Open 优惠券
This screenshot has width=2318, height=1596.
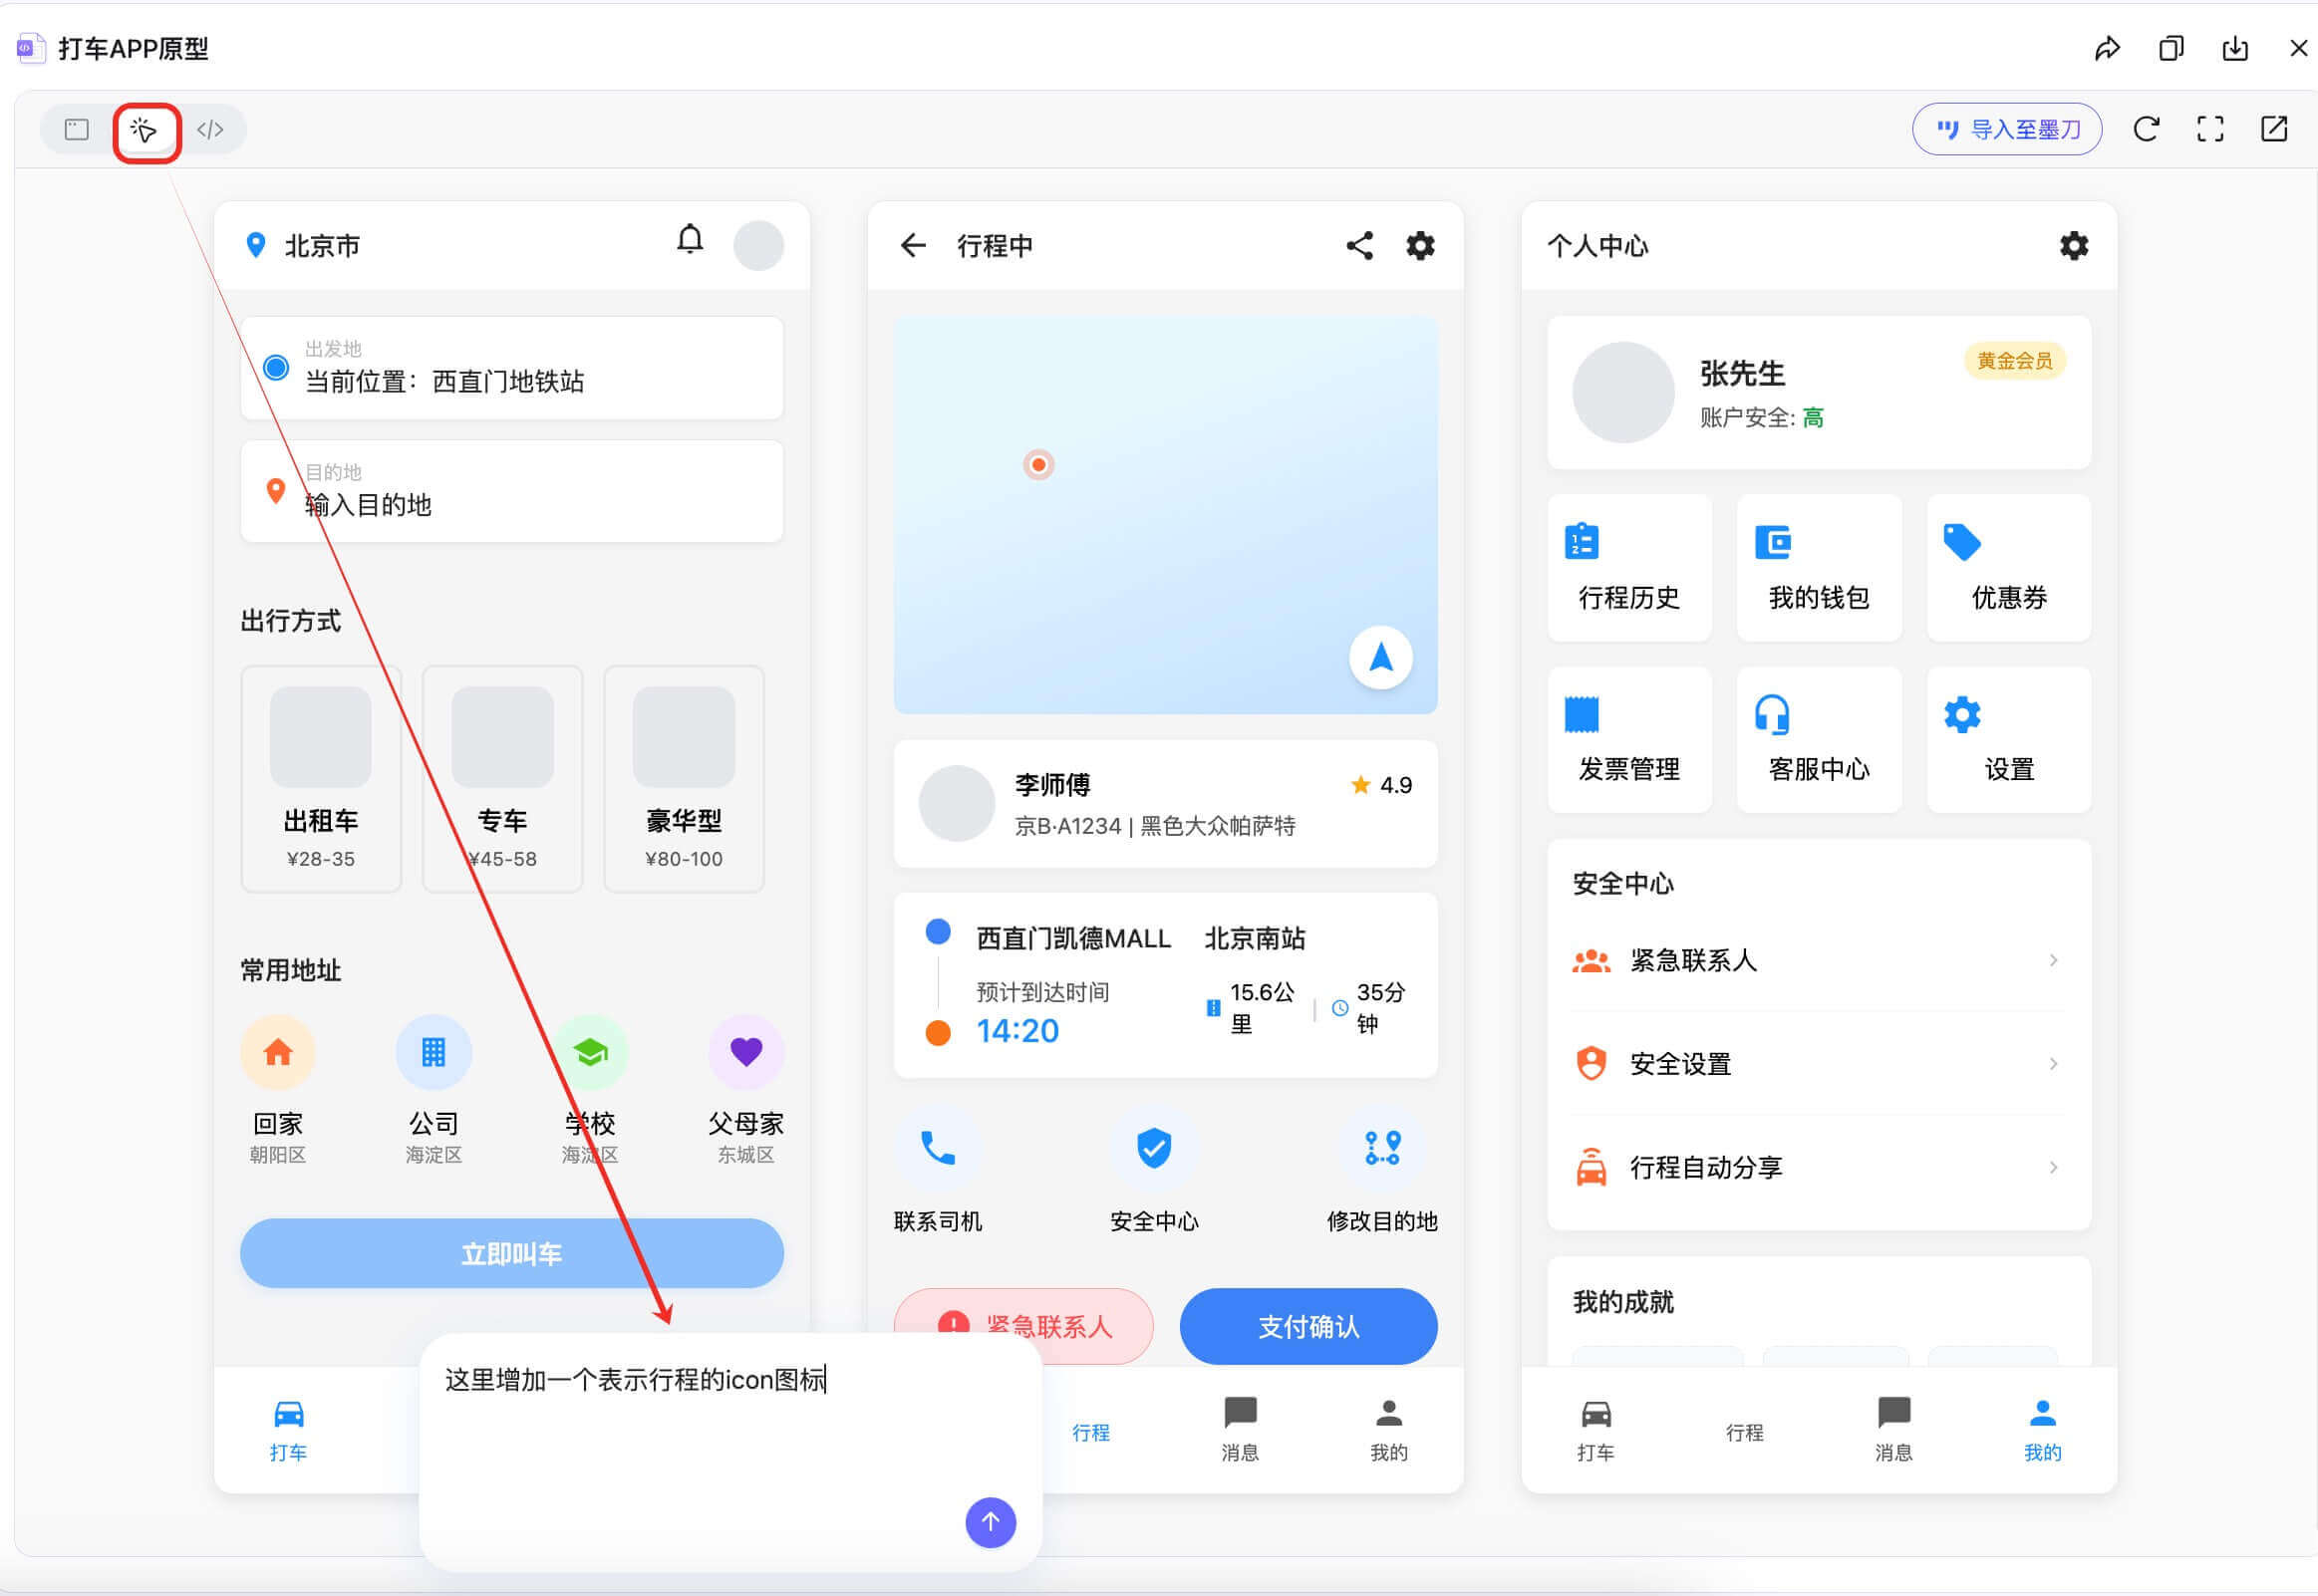[2008, 566]
